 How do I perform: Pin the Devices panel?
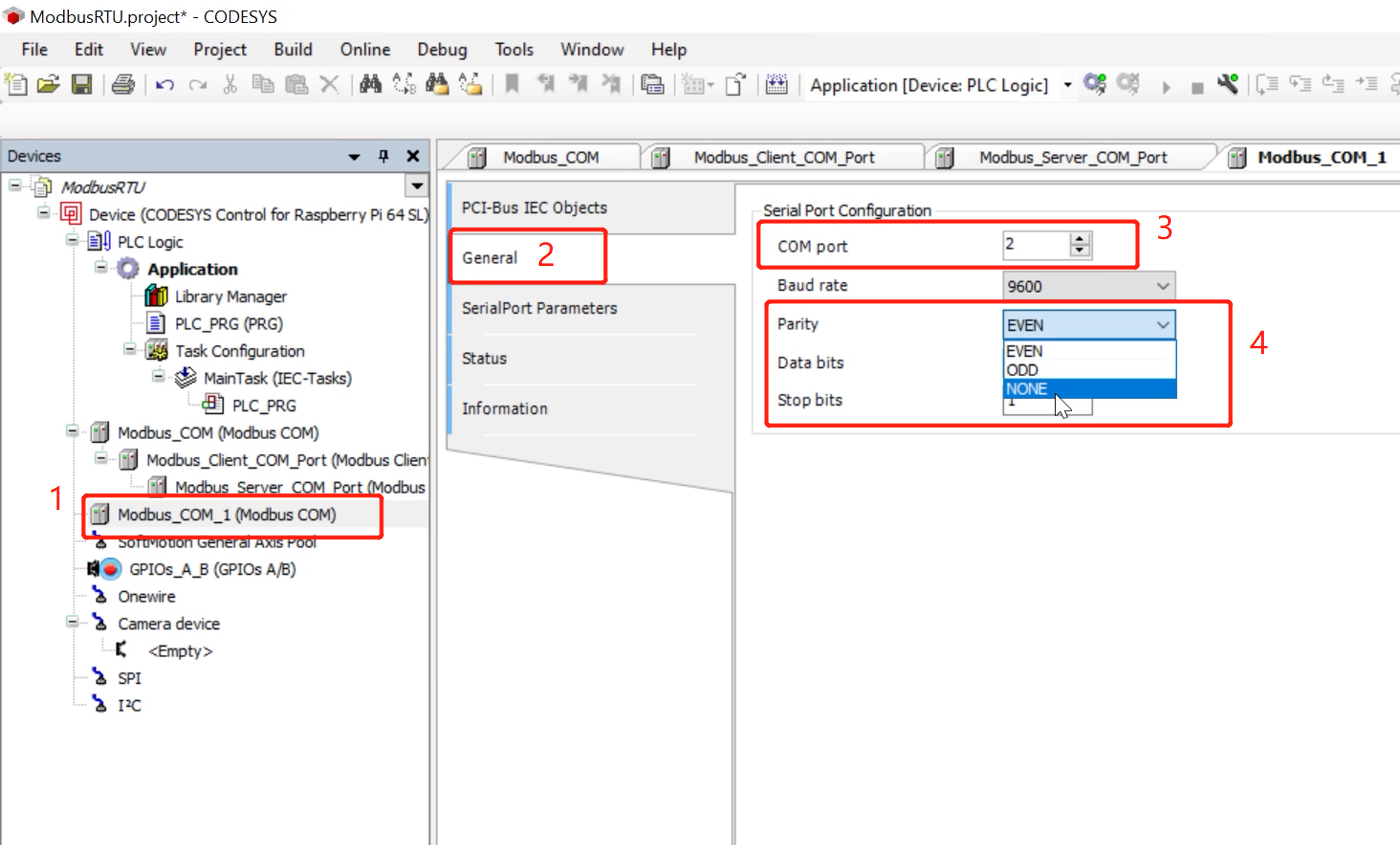(x=383, y=157)
